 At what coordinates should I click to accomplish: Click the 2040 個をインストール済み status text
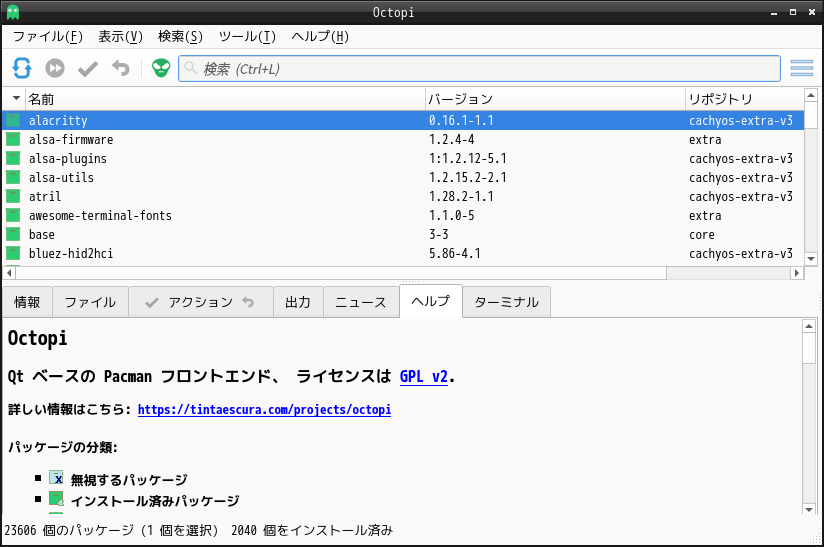tap(312, 530)
